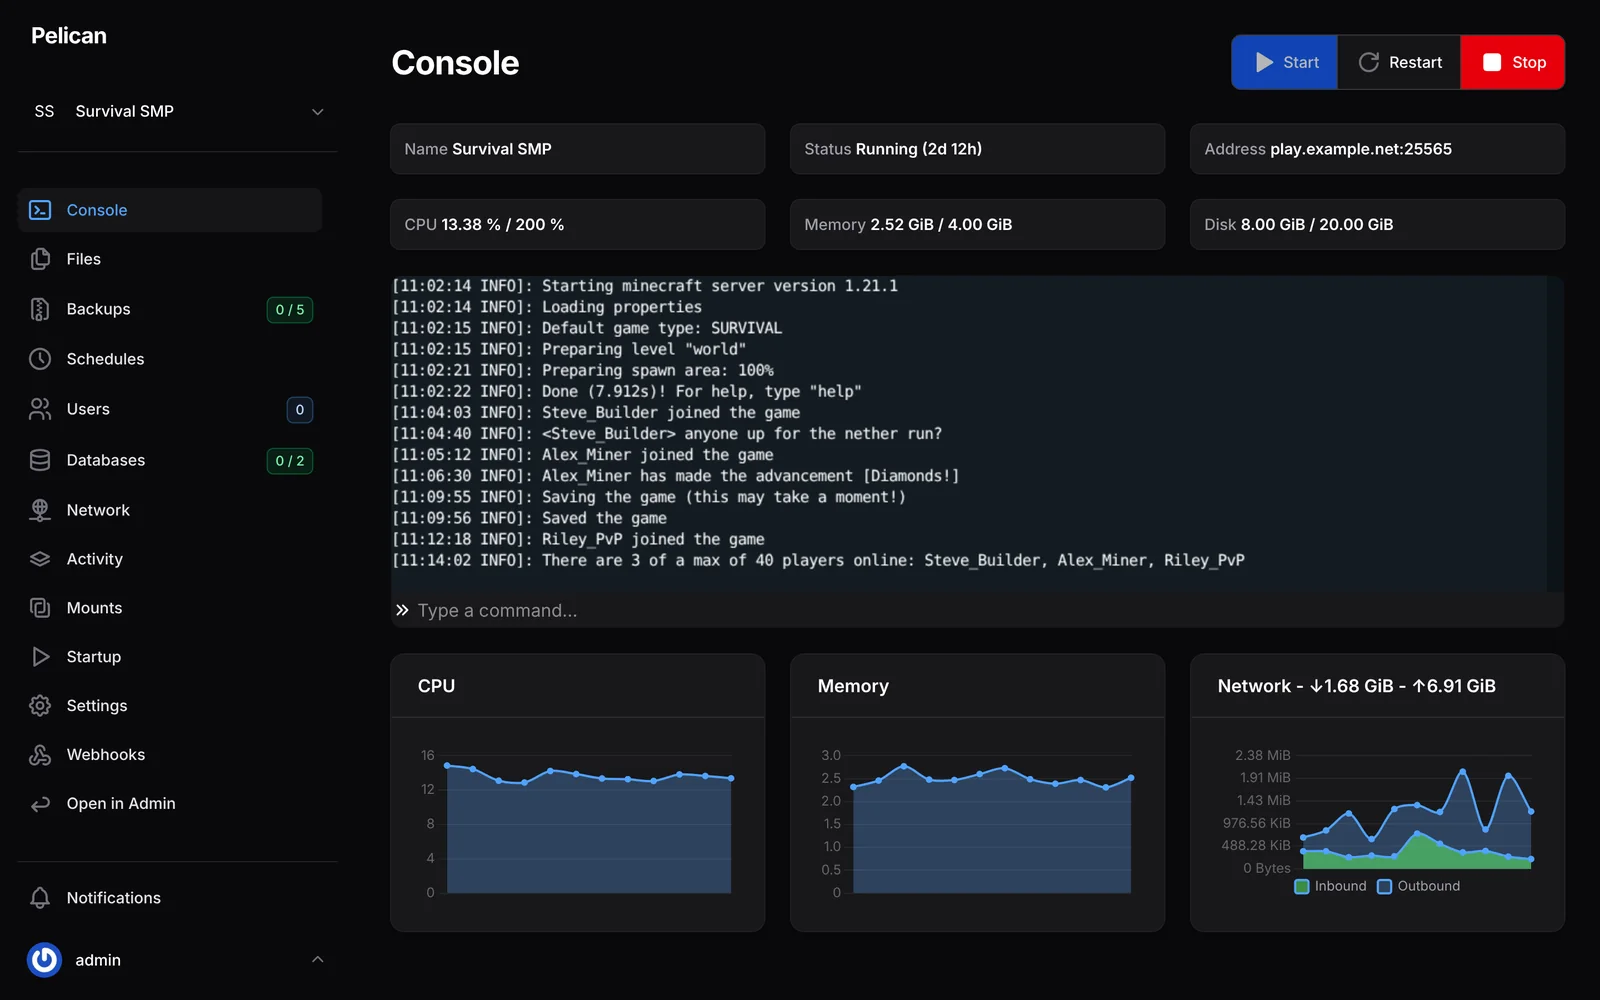Click the Disk 8.00 GiB / 20.00 GiB card
This screenshot has width=1600, height=1000.
(x=1377, y=225)
